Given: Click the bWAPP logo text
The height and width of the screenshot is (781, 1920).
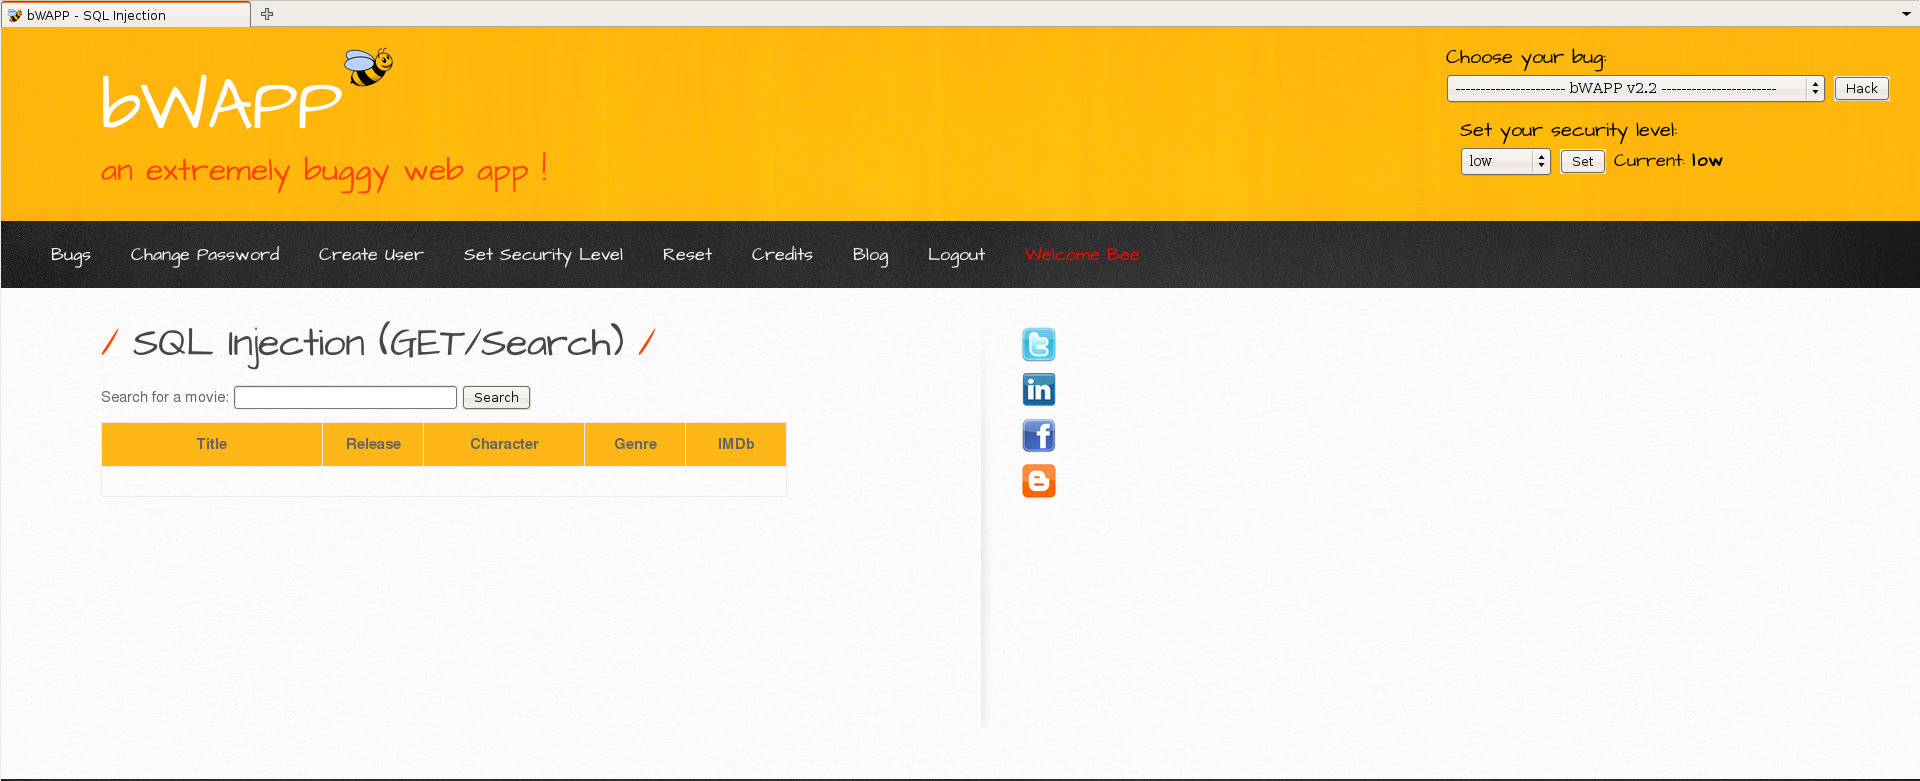Looking at the screenshot, I should (221, 102).
